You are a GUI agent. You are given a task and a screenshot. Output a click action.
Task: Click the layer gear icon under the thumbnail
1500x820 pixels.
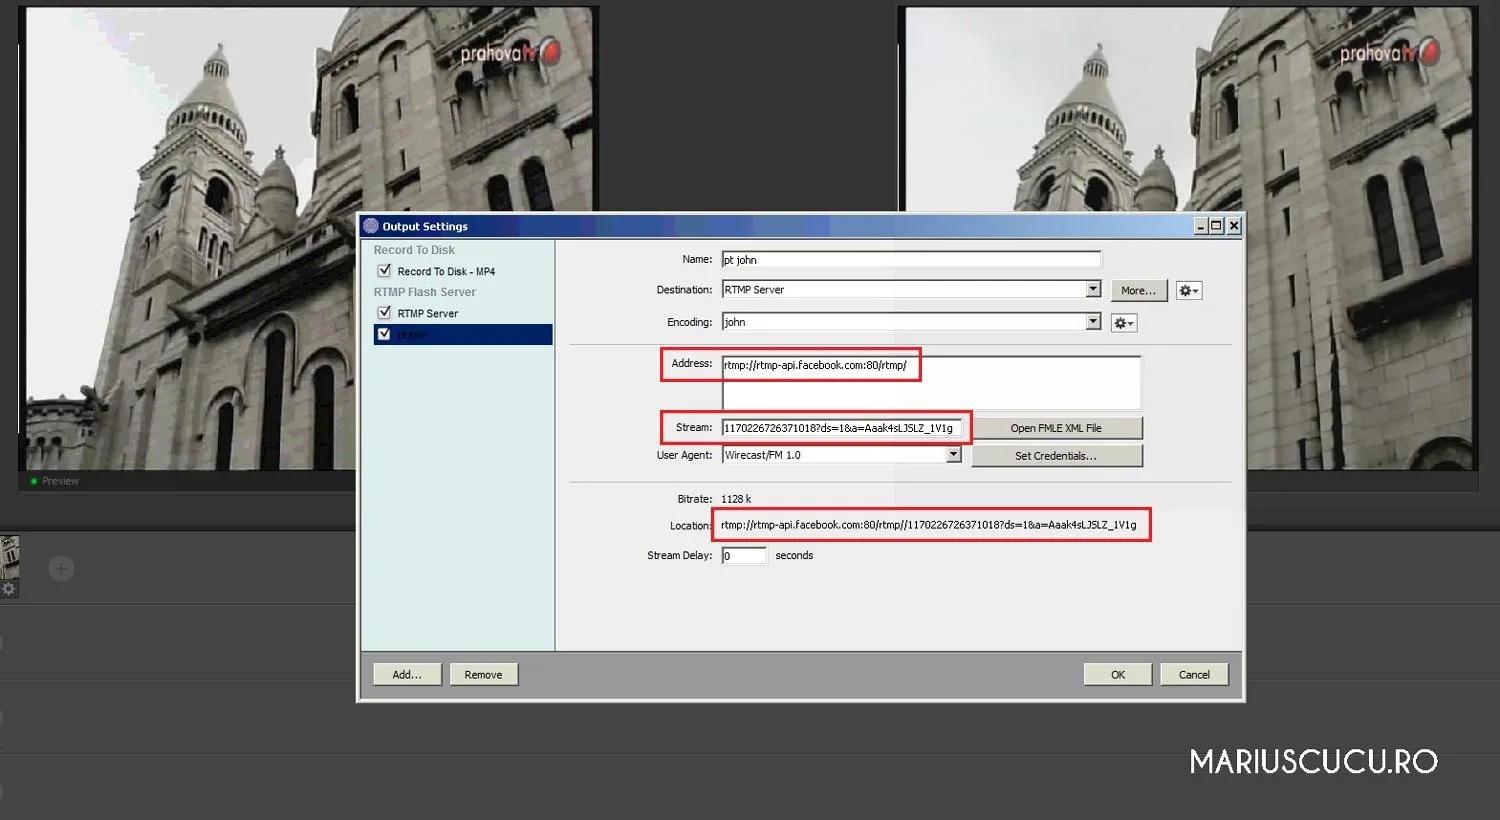pyautogui.click(x=9, y=589)
